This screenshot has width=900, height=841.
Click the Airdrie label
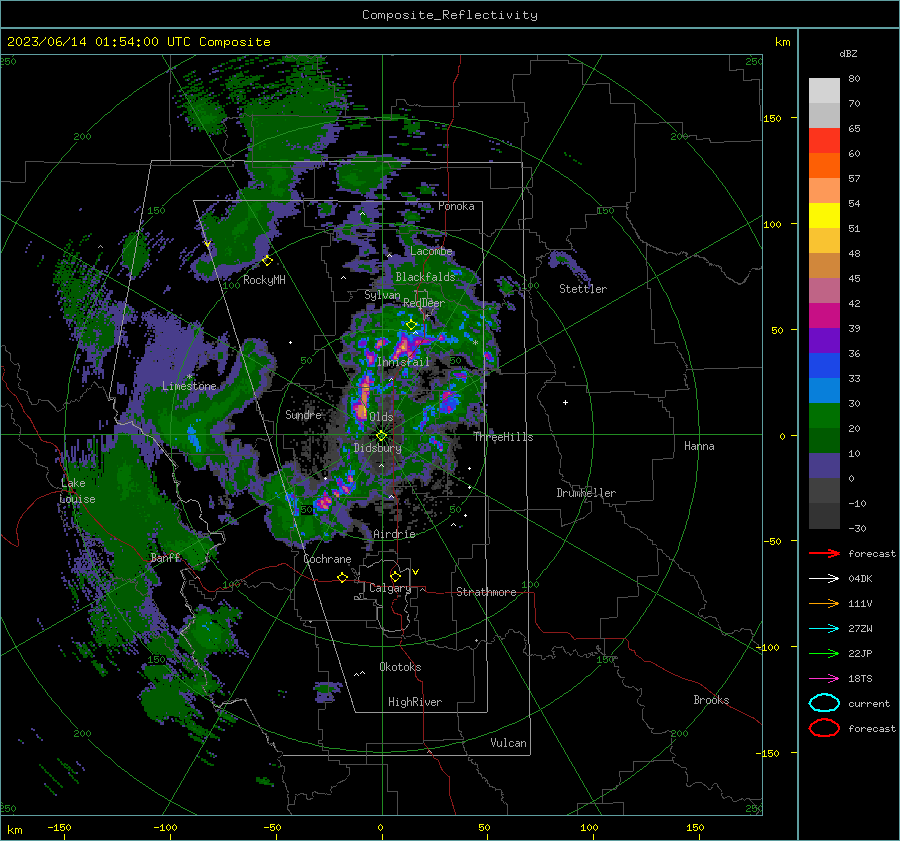coord(394,534)
